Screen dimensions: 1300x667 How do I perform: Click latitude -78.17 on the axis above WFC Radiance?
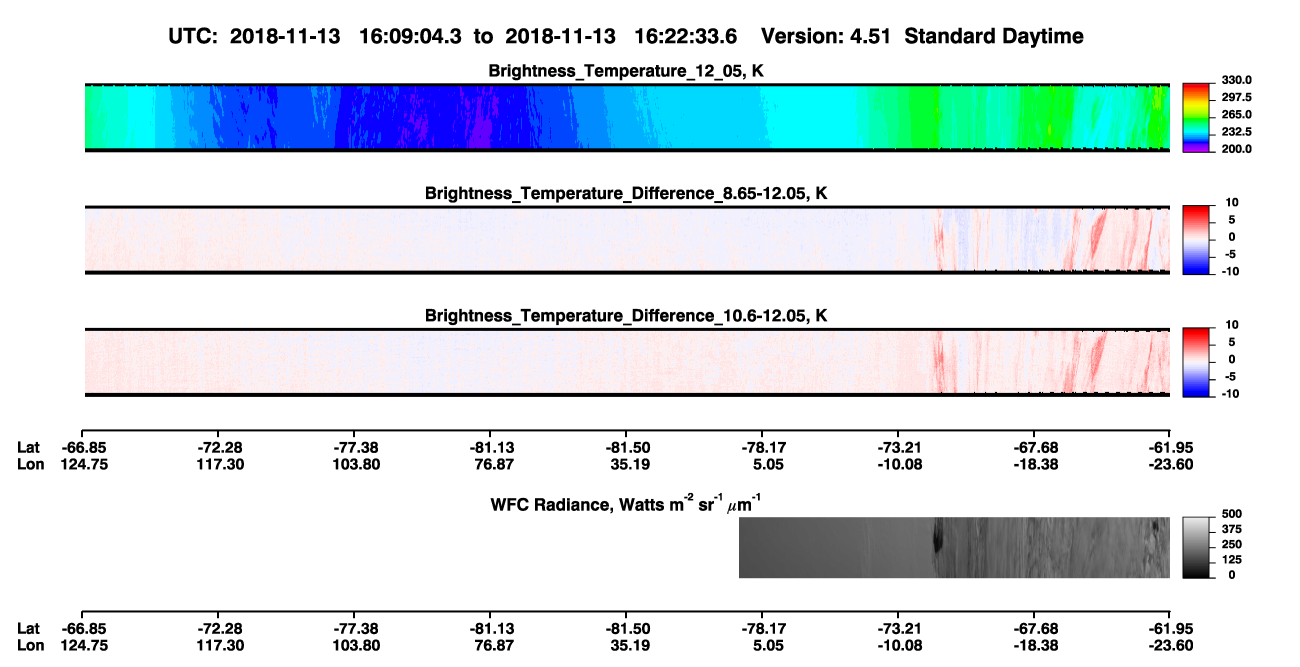click(762, 447)
